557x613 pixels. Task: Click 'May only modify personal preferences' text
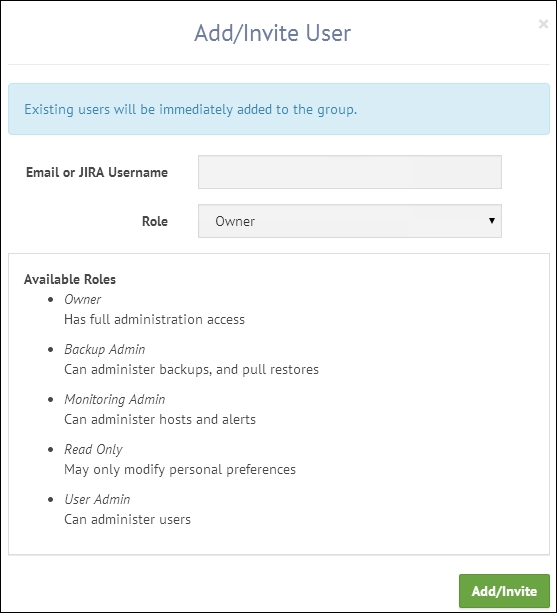(x=180, y=470)
